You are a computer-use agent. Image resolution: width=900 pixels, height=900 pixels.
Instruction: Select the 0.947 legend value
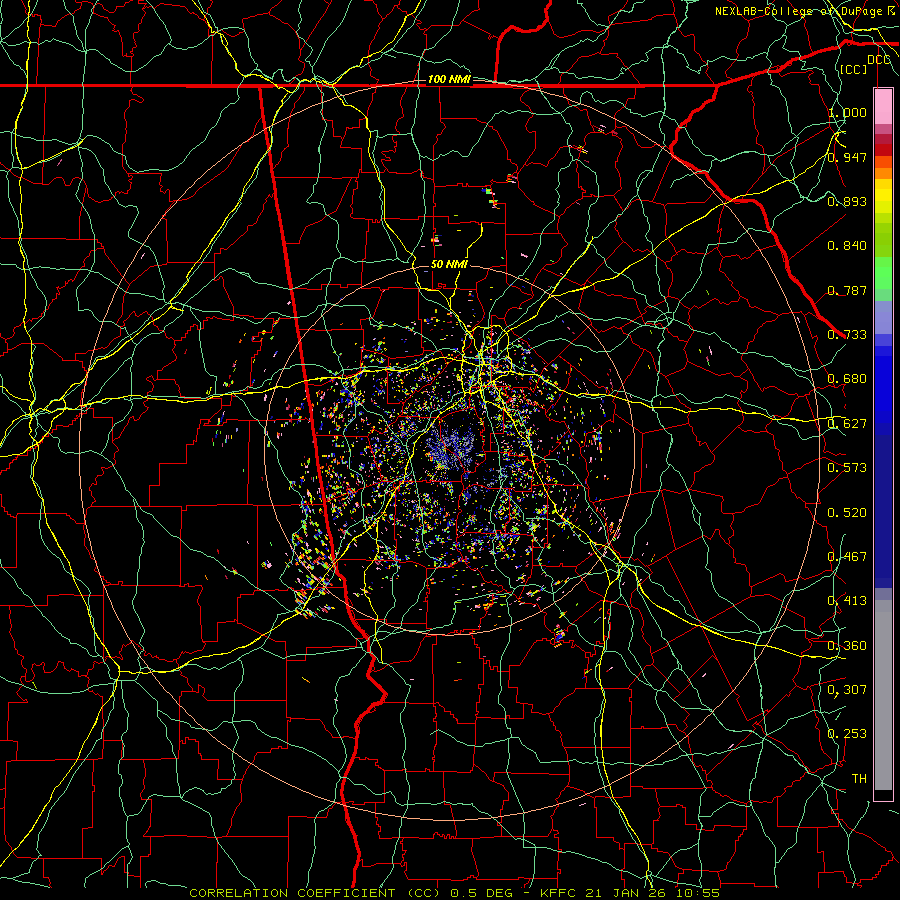[847, 157]
